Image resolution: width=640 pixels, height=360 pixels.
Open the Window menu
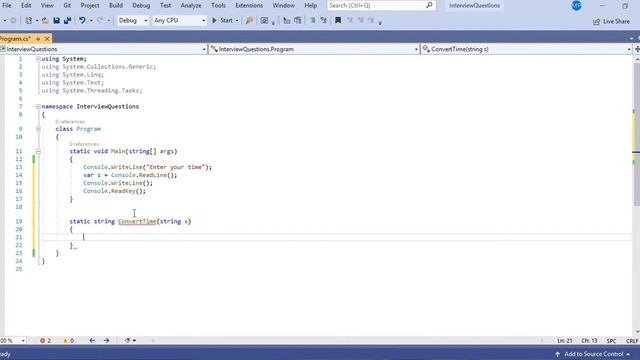(x=283, y=5)
